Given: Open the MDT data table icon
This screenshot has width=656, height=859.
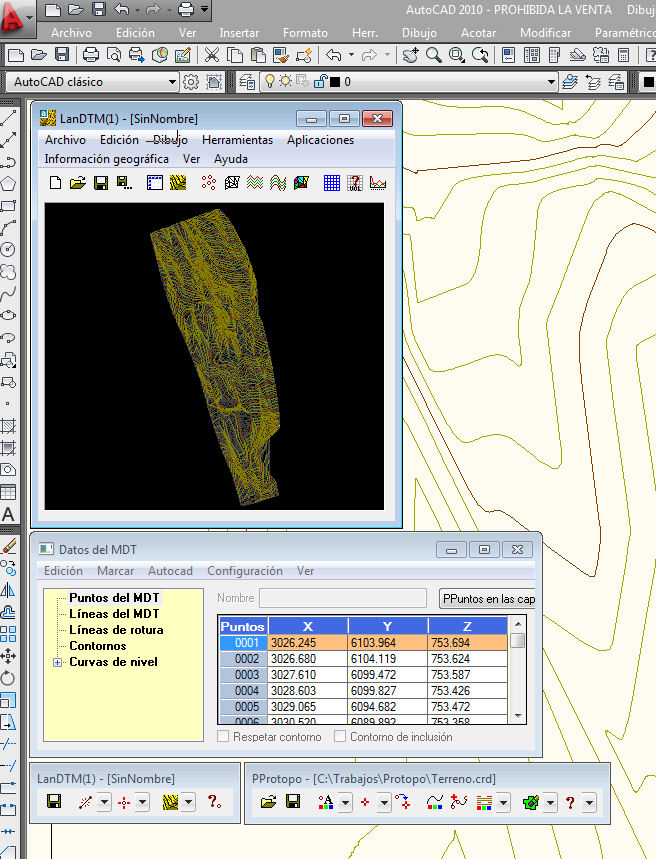Looking at the screenshot, I should (155, 182).
